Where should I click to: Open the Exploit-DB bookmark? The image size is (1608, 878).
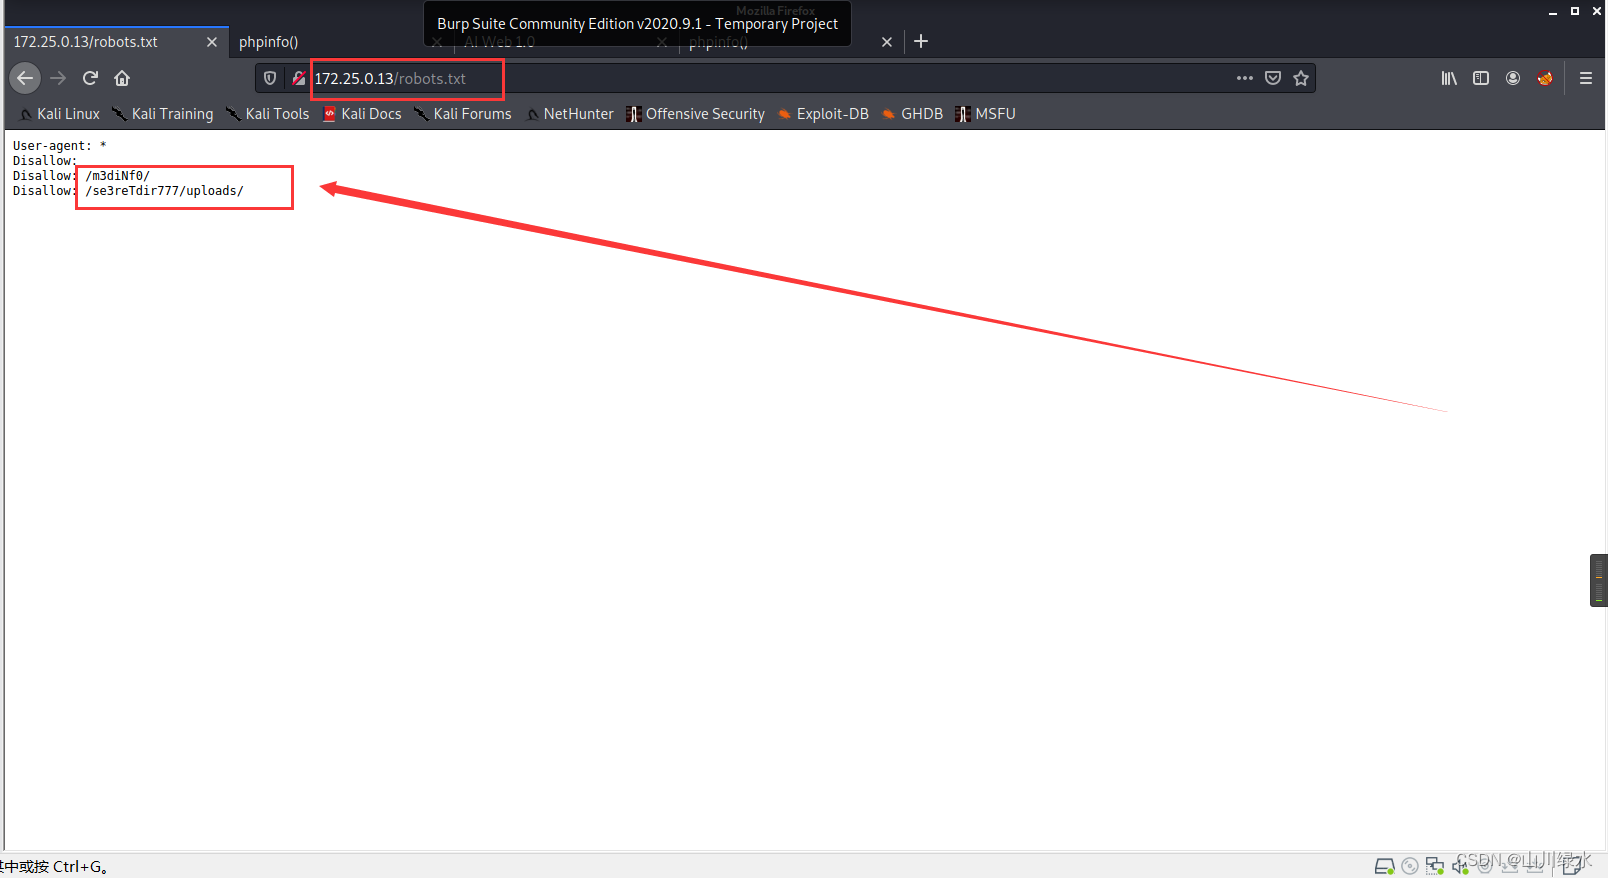tap(823, 114)
